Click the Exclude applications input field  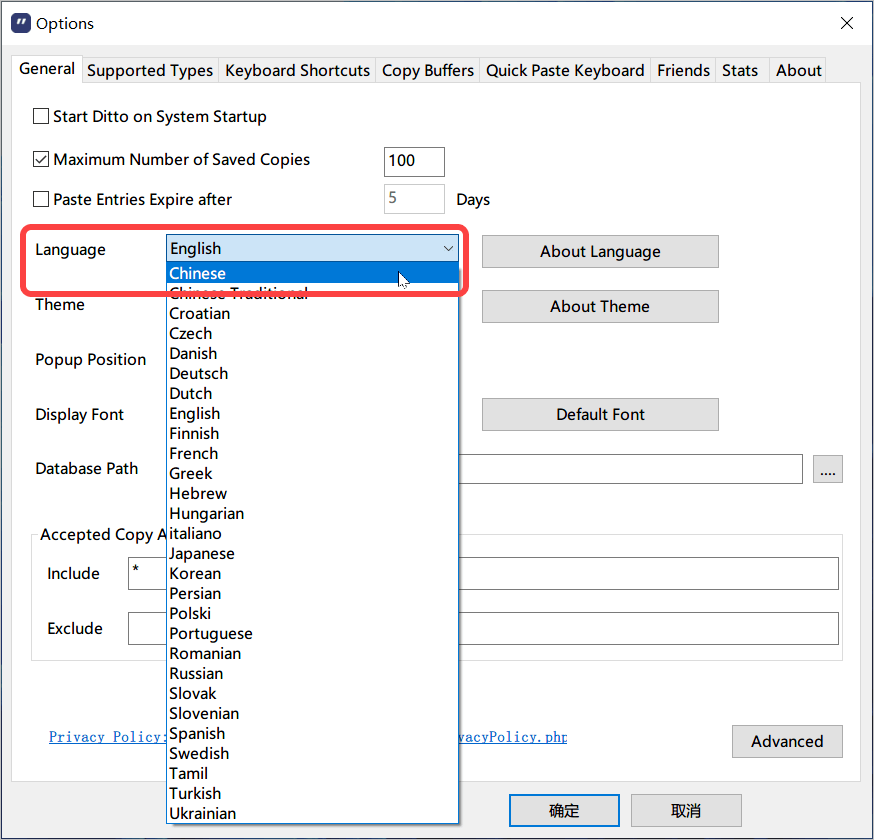pos(483,629)
